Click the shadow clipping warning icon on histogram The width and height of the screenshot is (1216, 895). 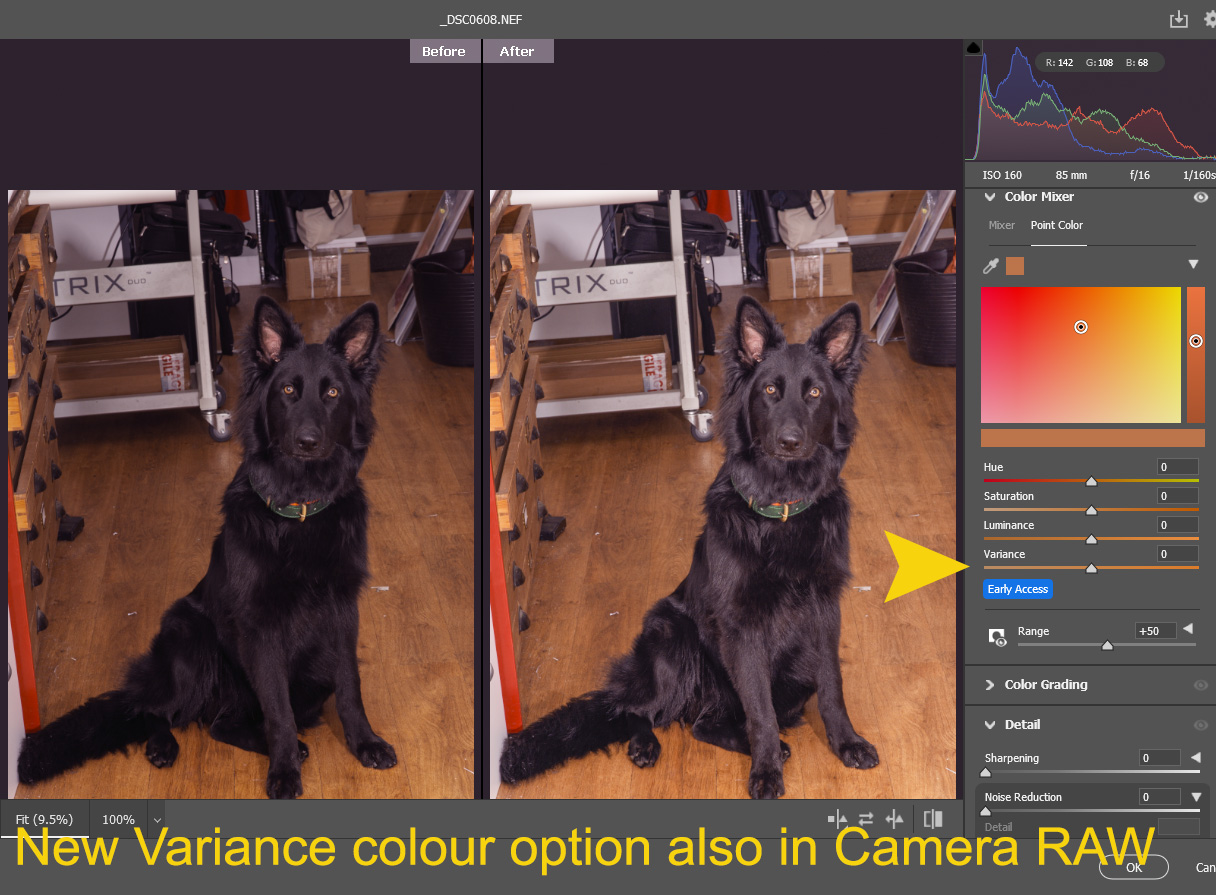[x=974, y=48]
